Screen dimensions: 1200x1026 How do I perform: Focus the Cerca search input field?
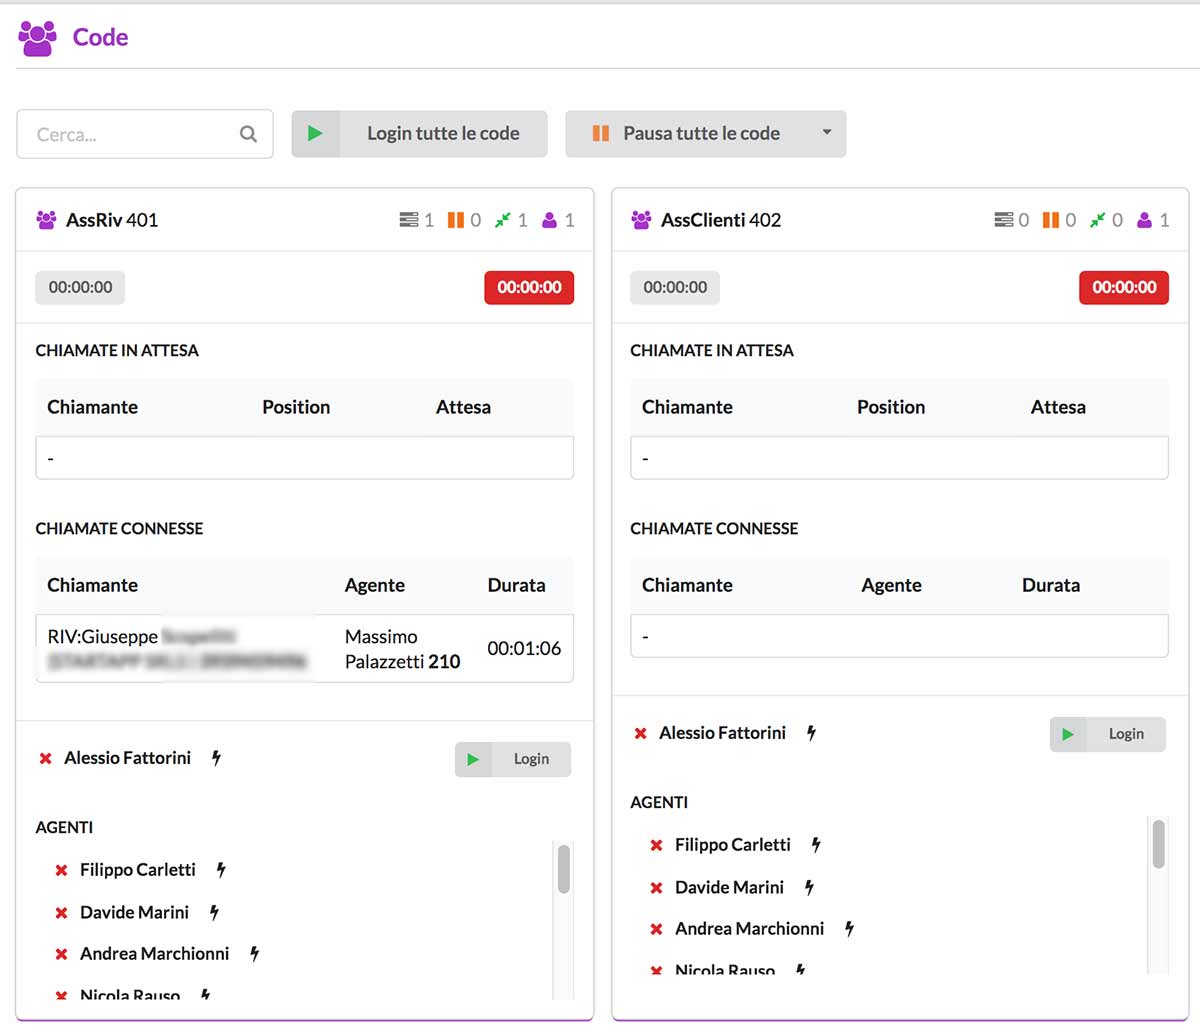[x=130, y=134]
